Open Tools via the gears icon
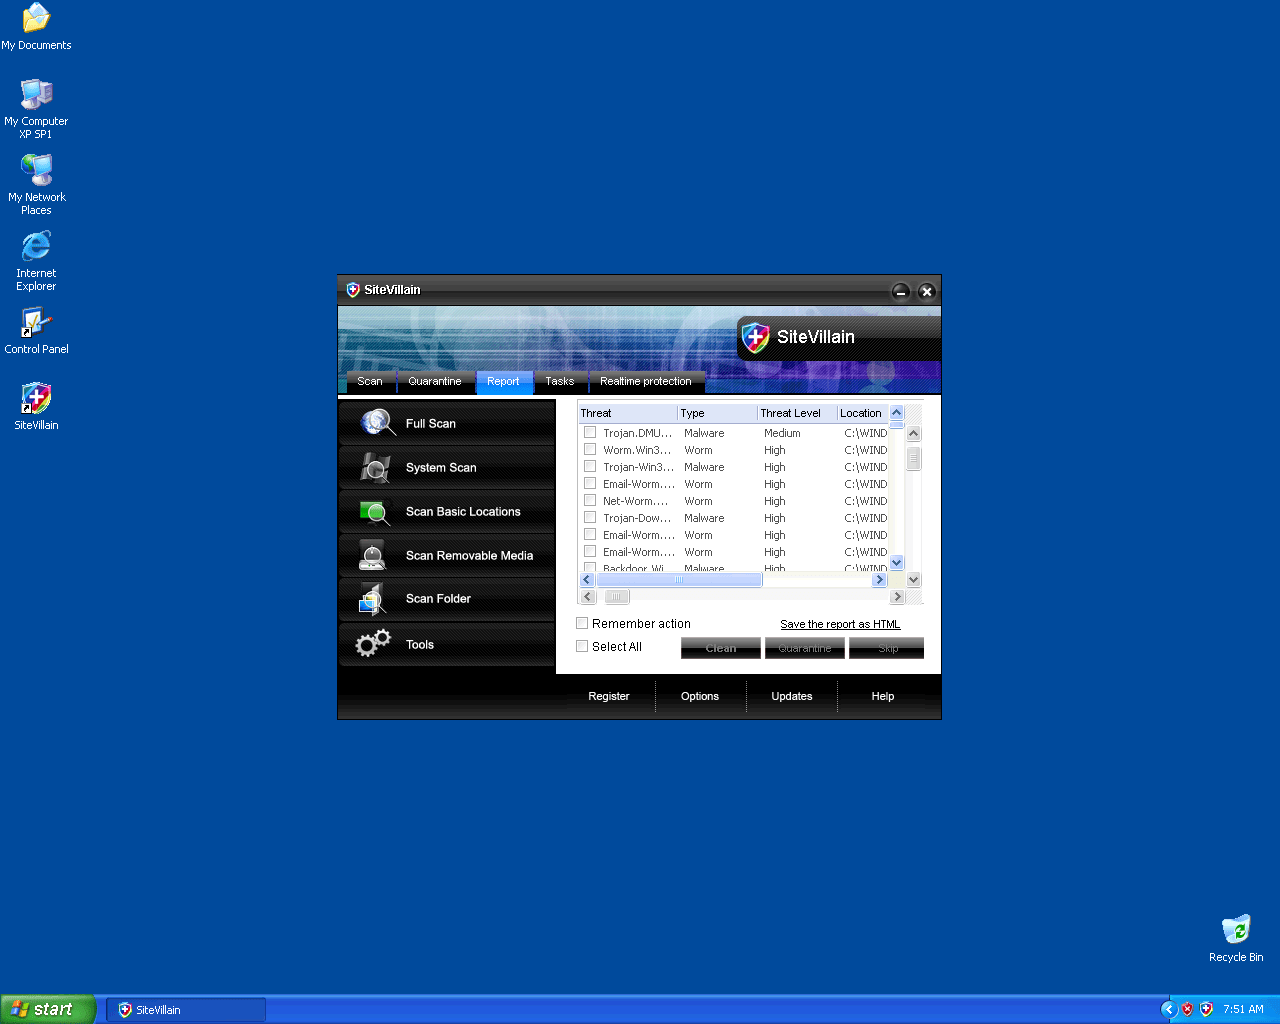 coord(373,644)
